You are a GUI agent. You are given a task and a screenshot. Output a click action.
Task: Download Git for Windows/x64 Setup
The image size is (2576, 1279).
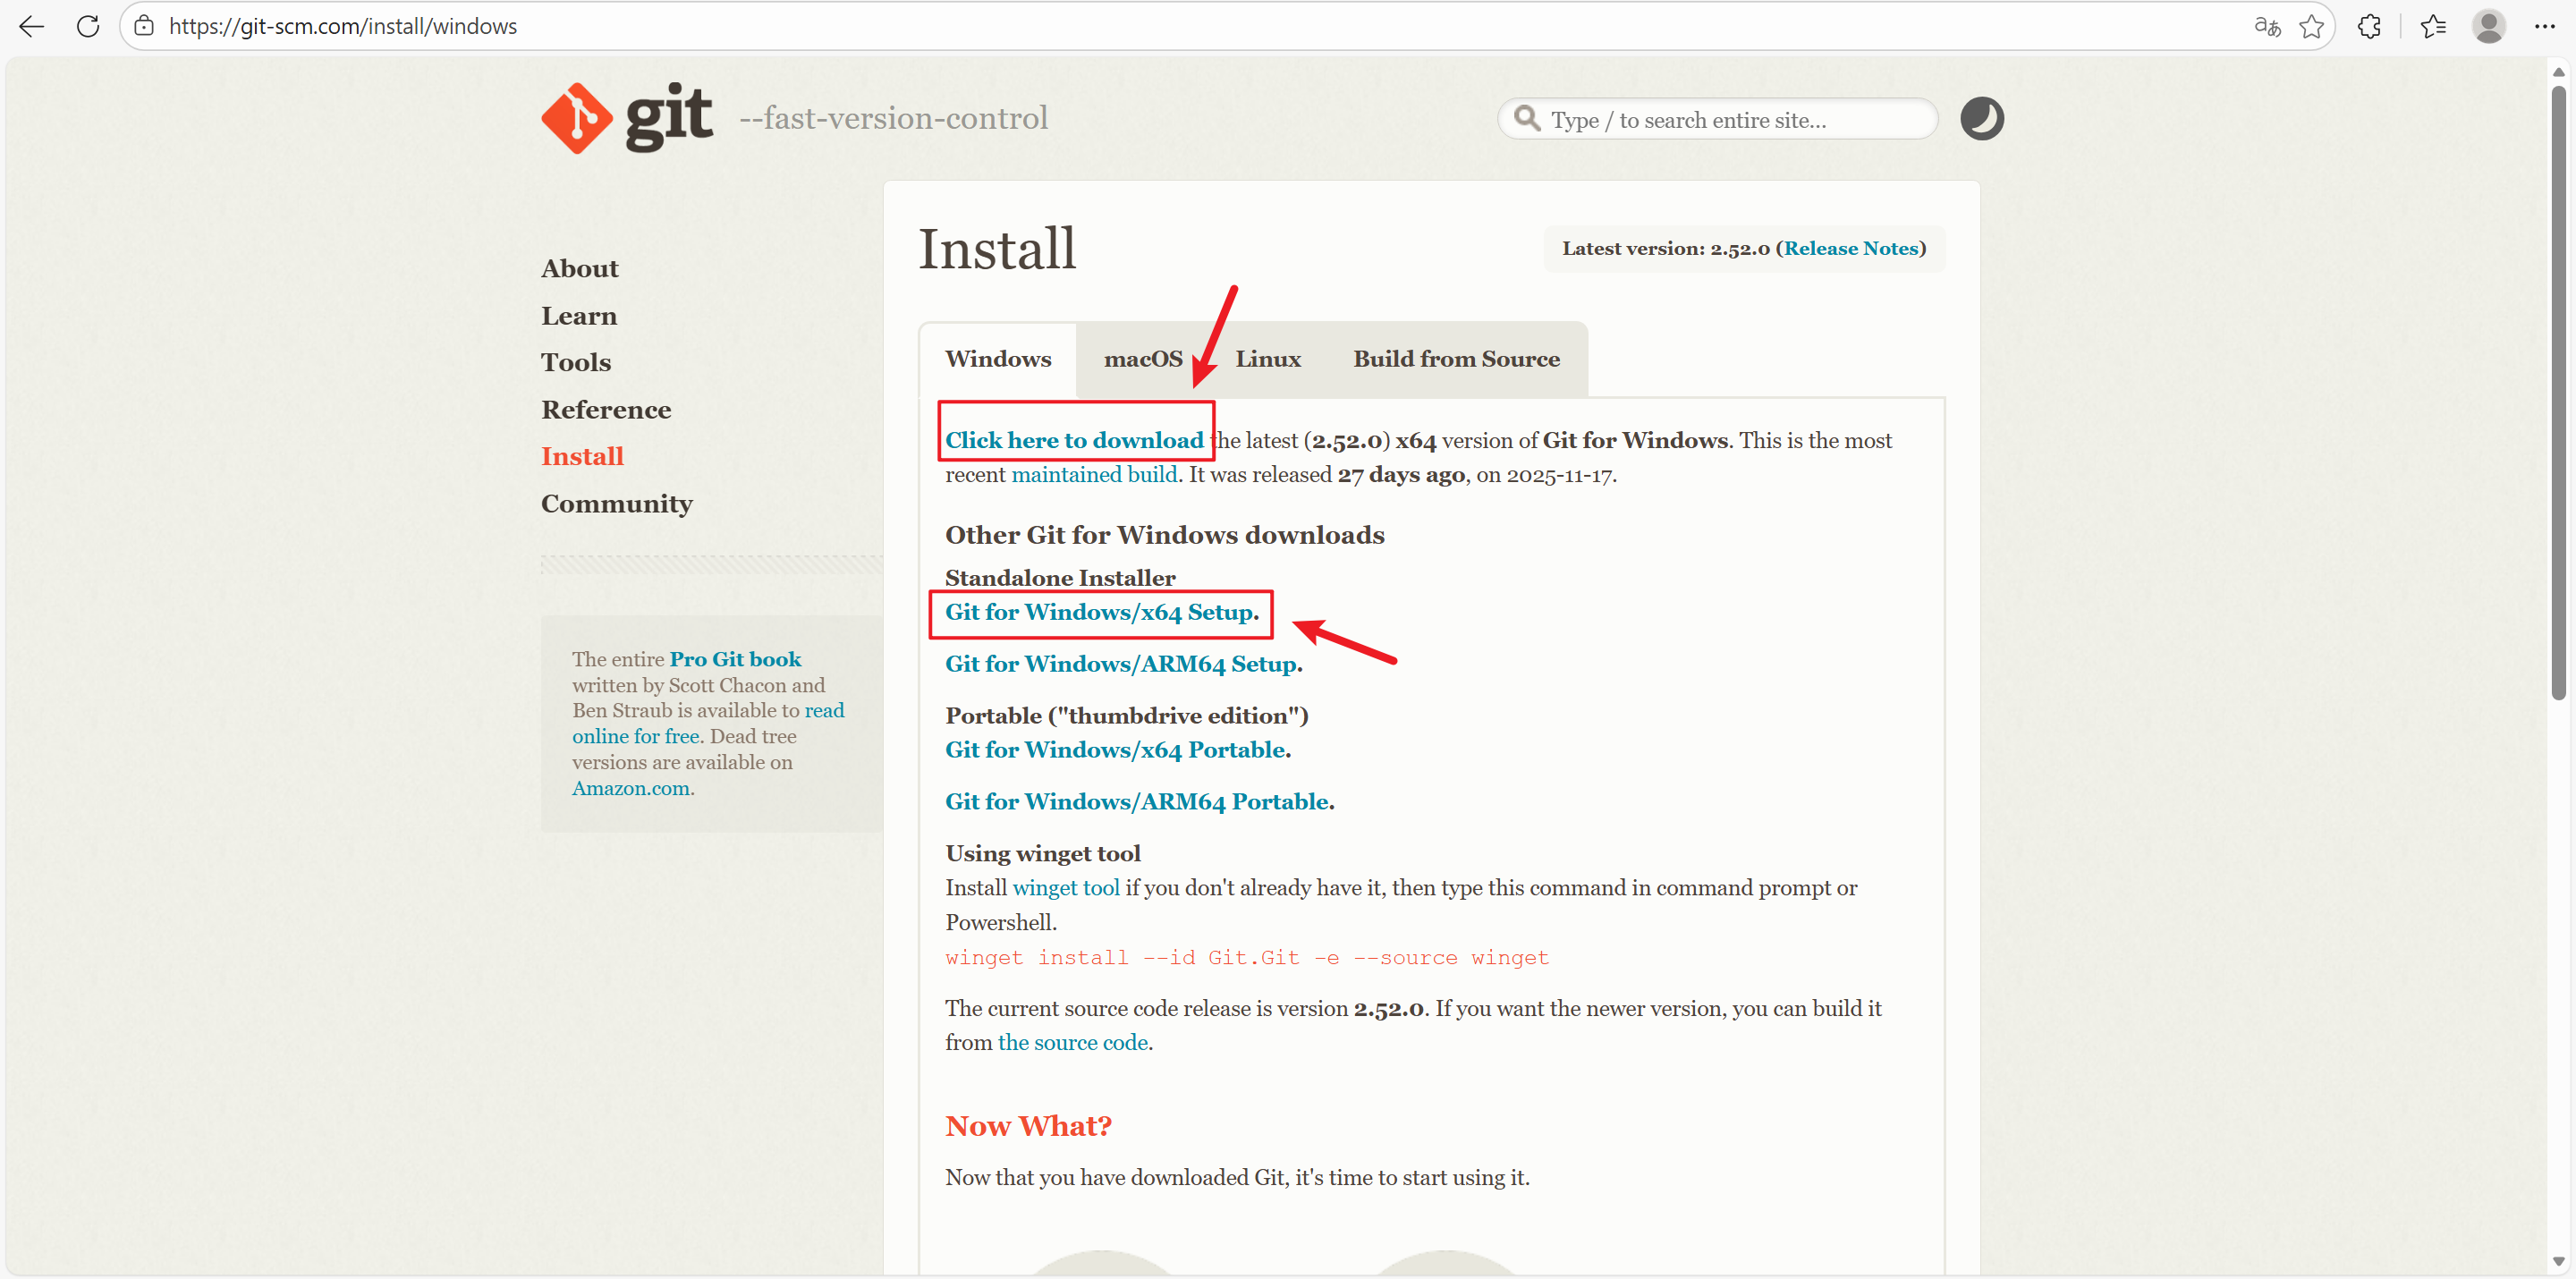[x=1099, y=612]
